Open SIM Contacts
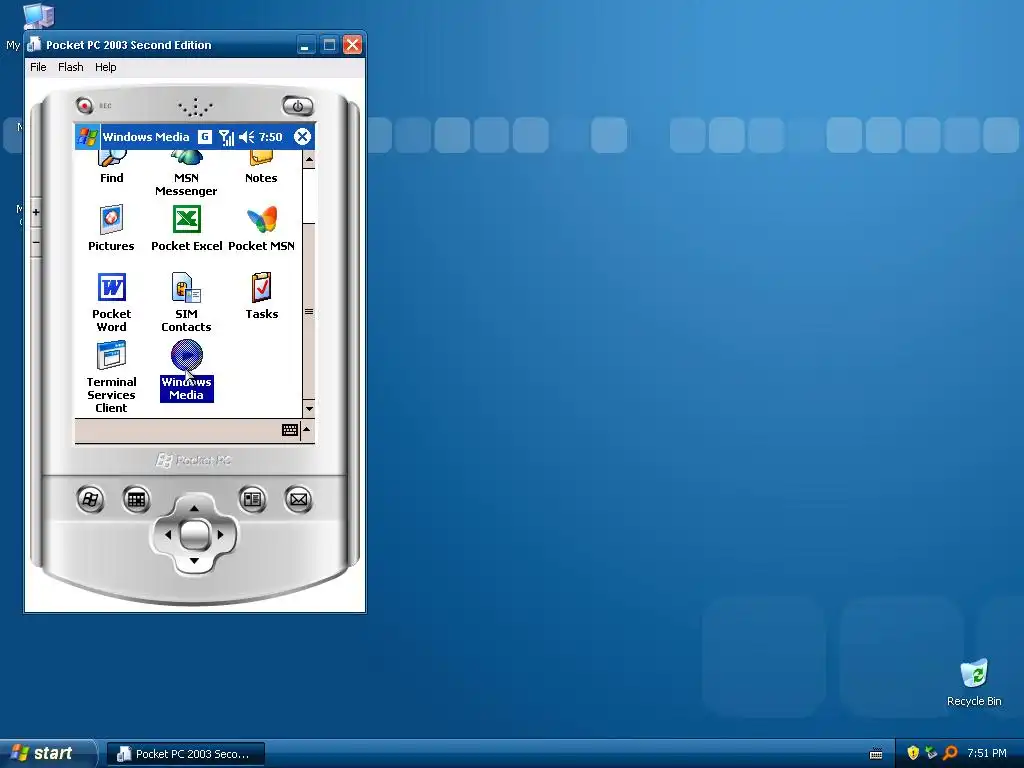Image resolution: width=1024 pixels, height=768 pixels. 186,302
